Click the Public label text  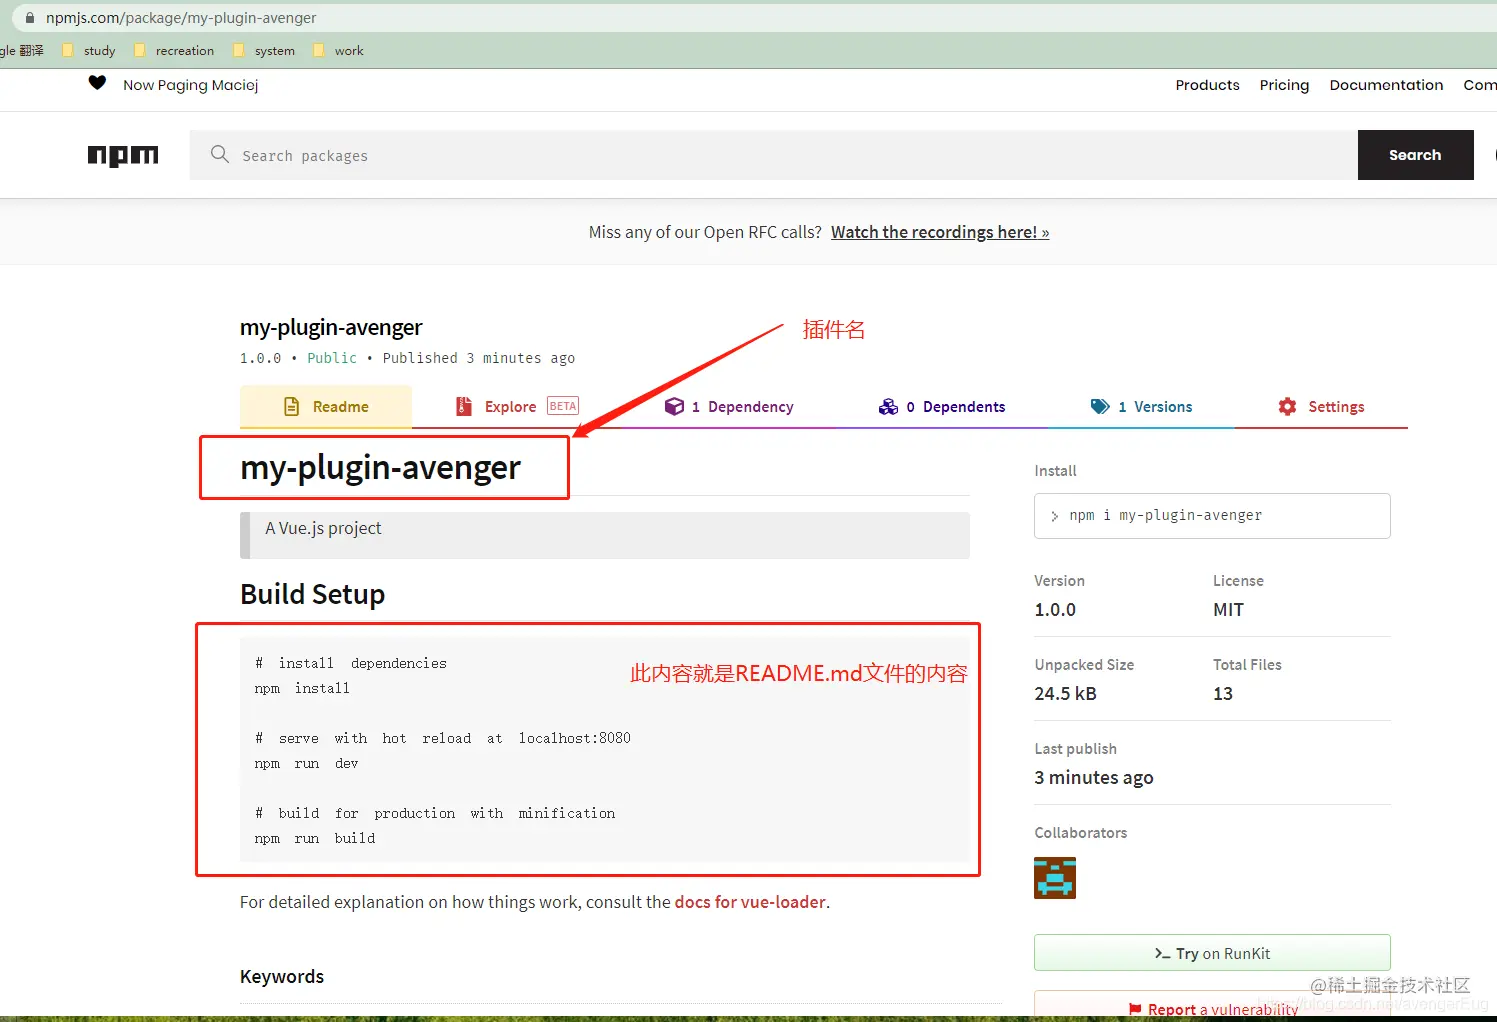pyautogui.click(x=331, y=358)
